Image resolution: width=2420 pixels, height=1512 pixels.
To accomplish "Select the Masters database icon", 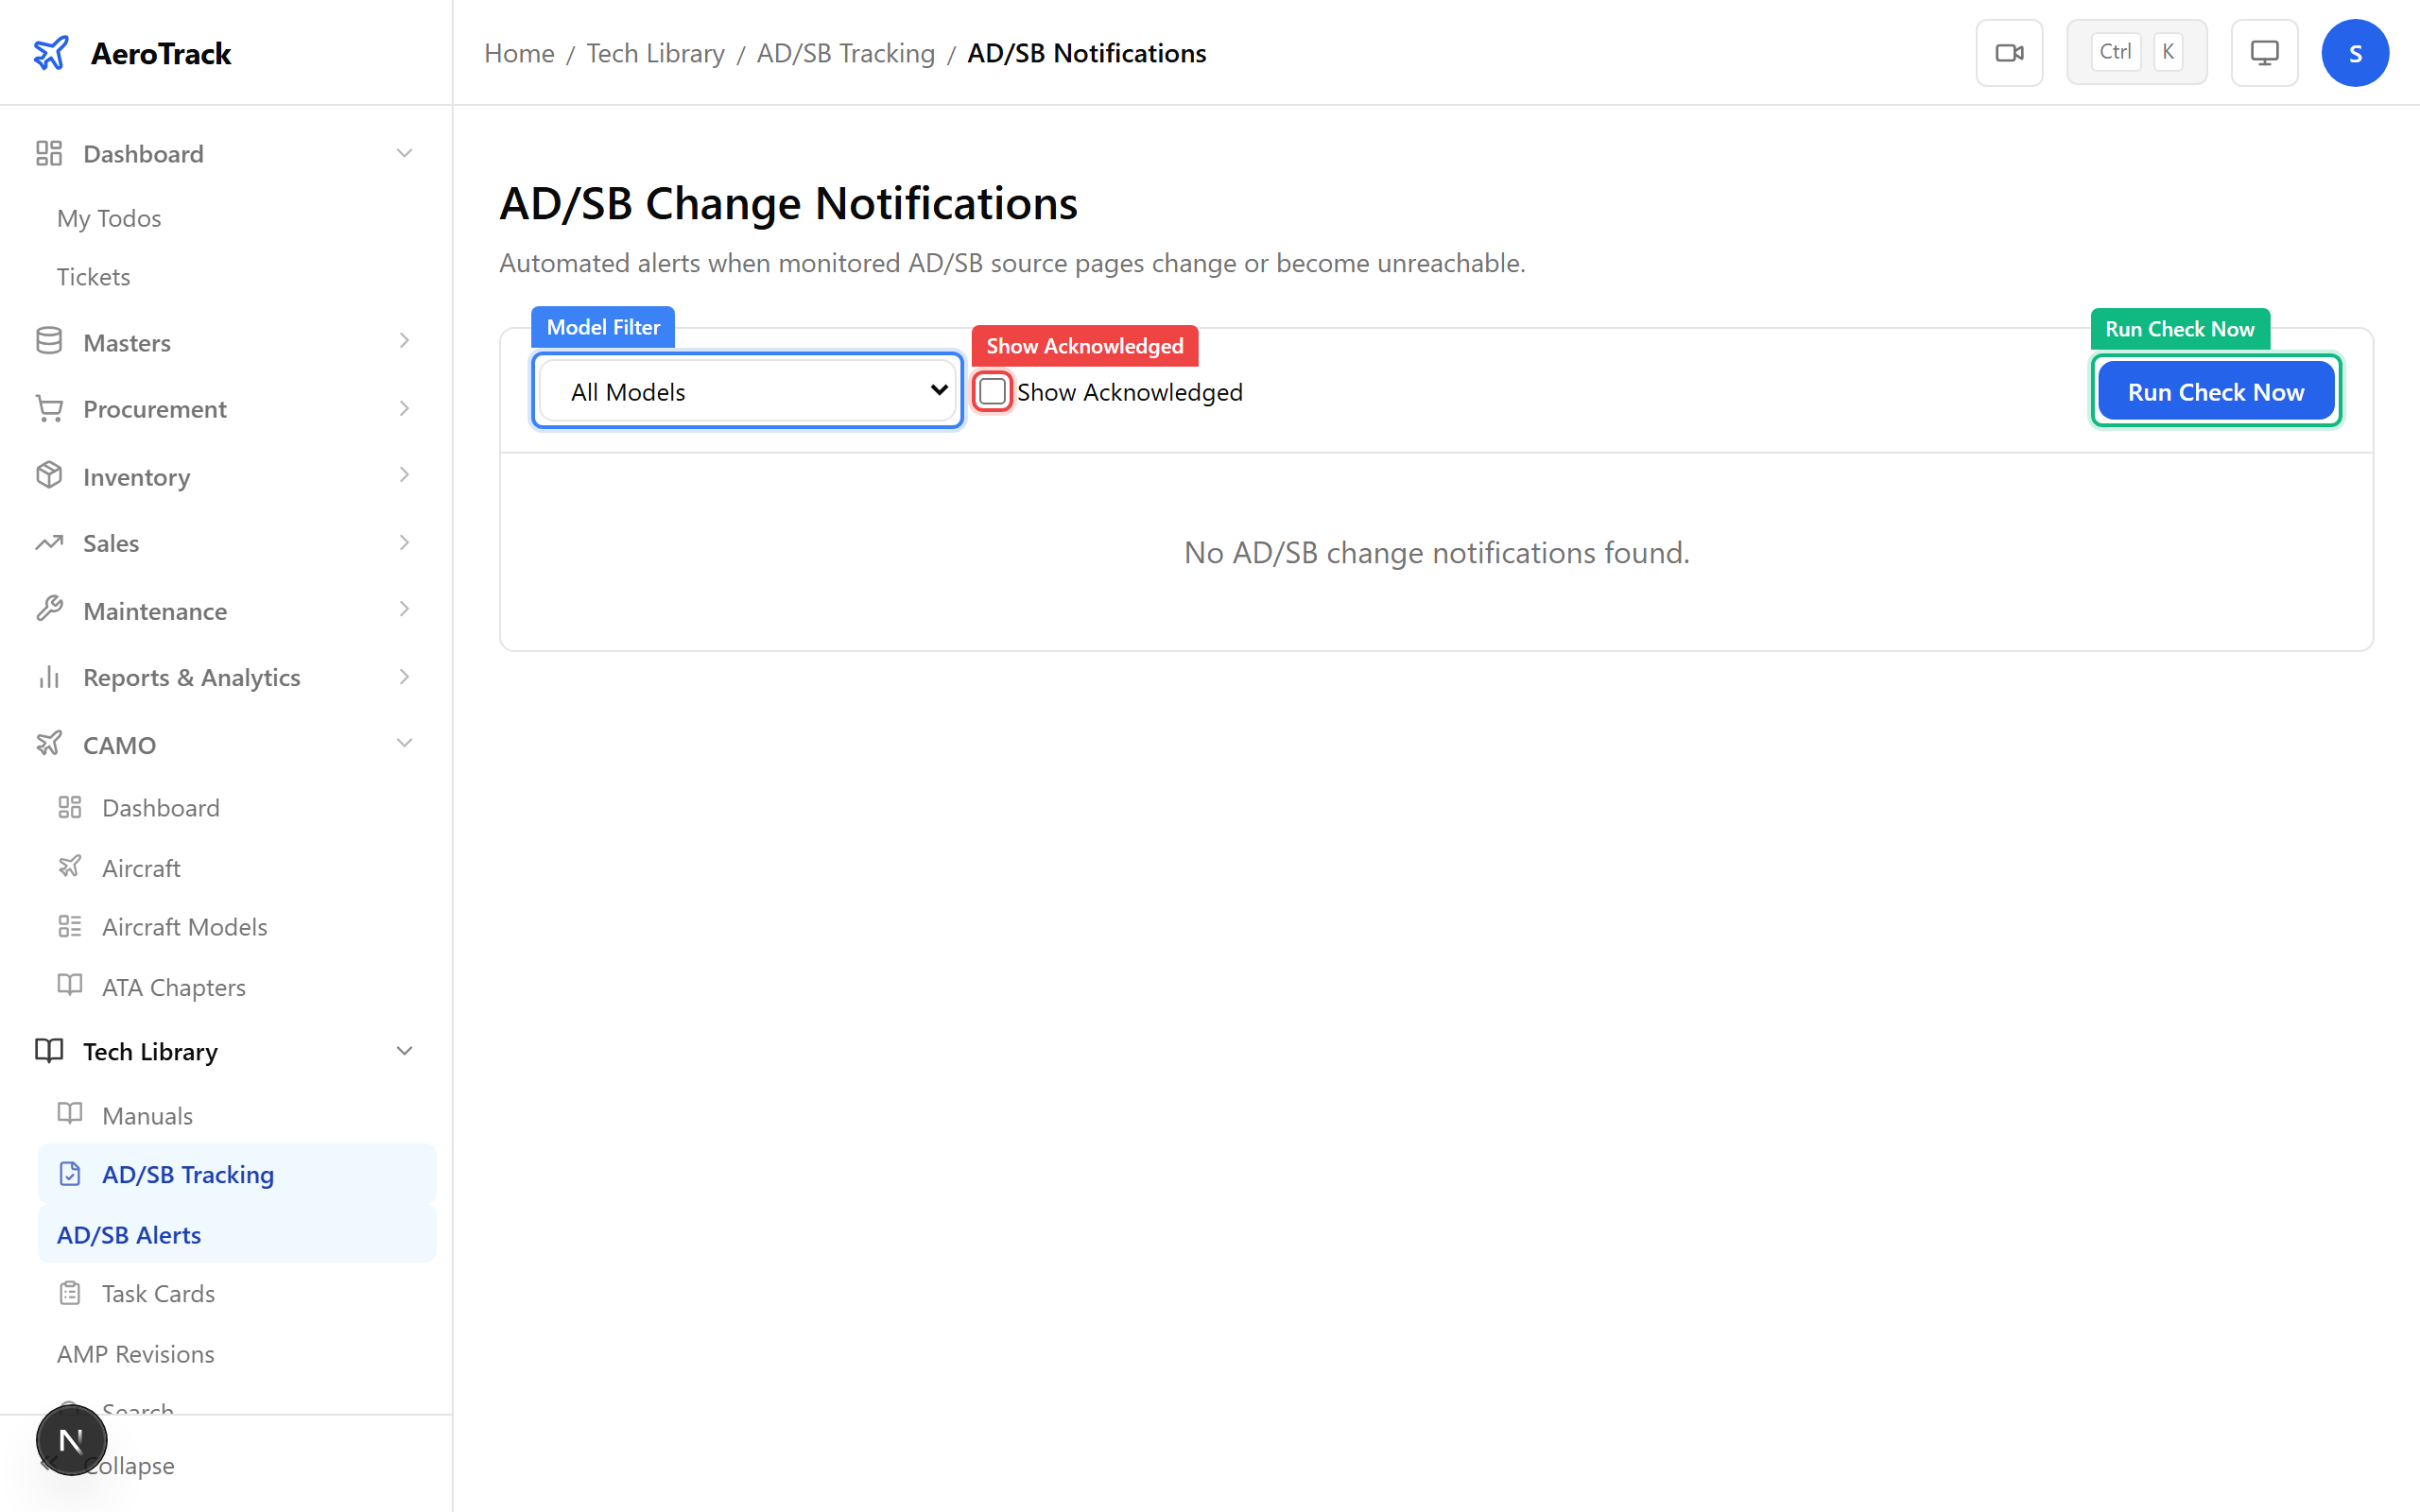I will [x=49, y=341].
